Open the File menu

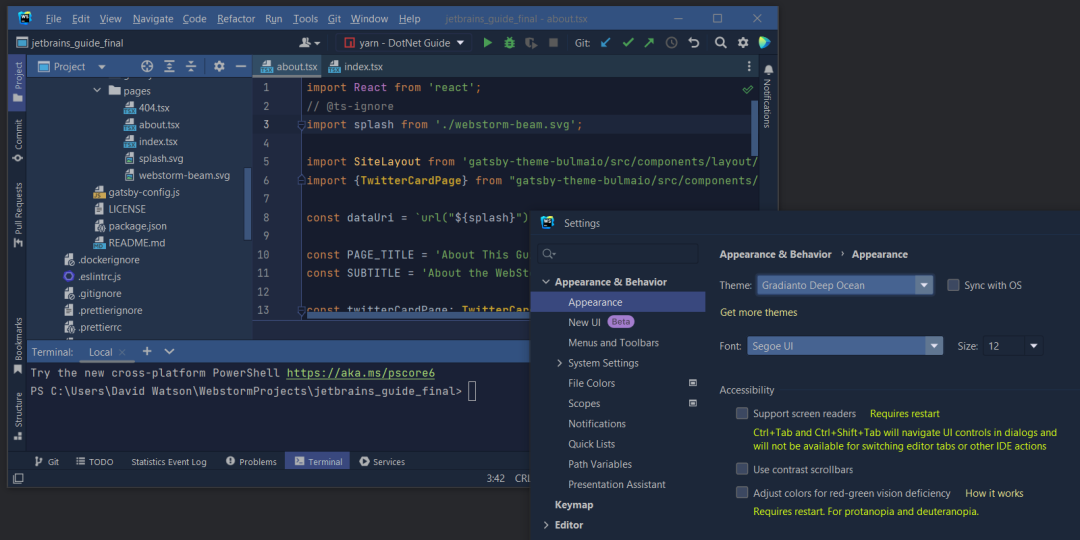coord(53,19)
